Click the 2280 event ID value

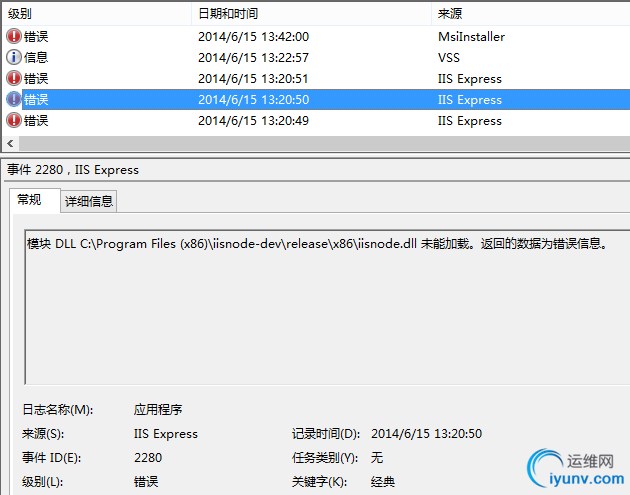[148, 458]
